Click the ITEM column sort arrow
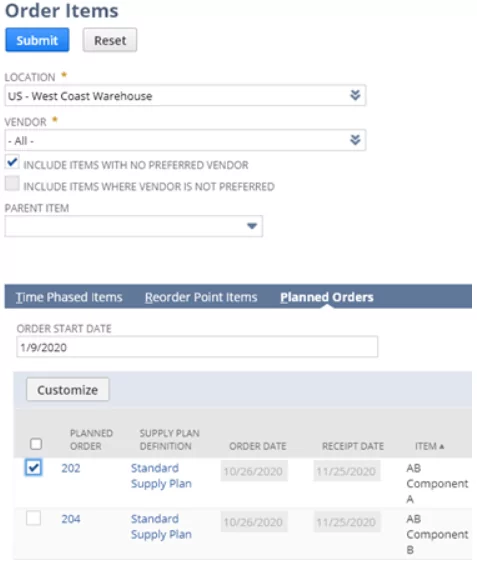The height and width of the screenshot is (566, 477). click(442, 447)
